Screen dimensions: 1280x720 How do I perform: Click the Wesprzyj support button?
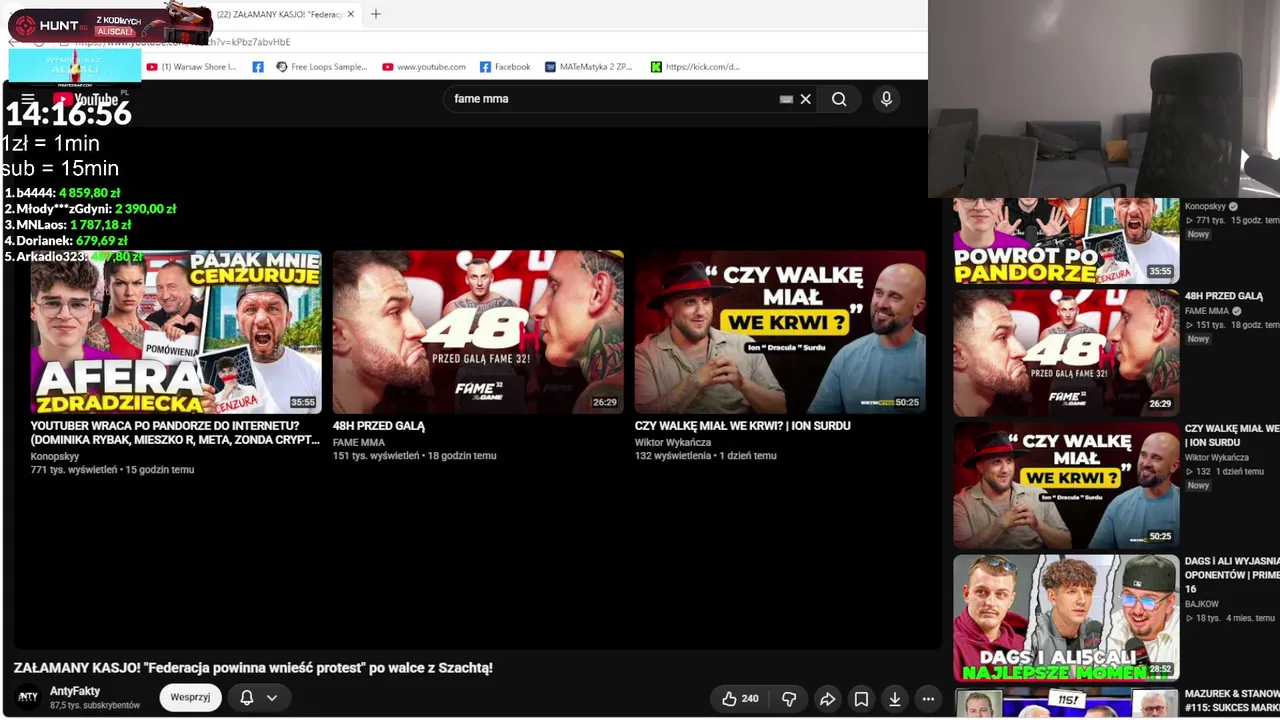tap(190, 697)
